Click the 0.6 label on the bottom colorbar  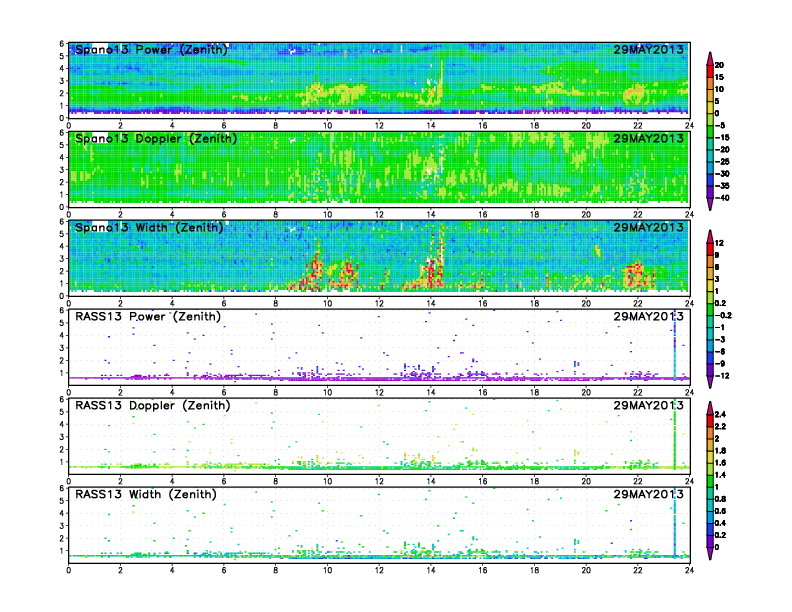click(720, 511)
